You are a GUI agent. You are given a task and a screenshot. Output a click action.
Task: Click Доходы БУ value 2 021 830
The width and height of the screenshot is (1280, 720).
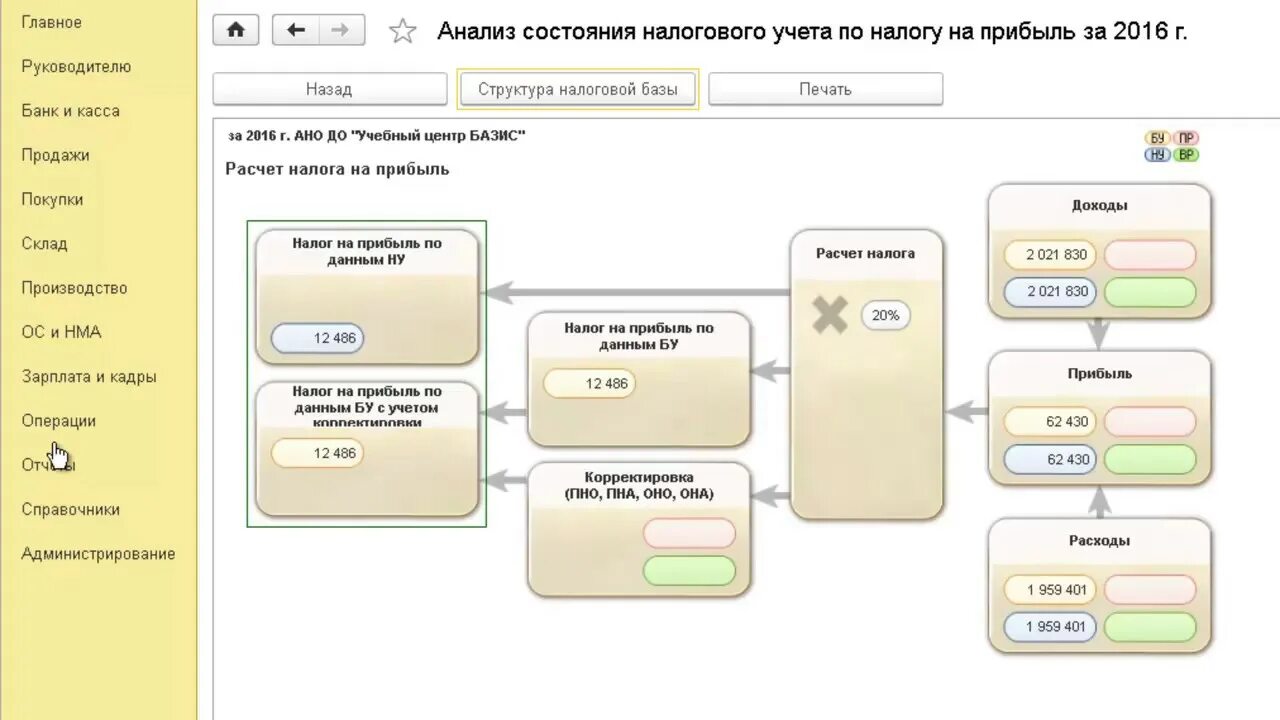1050,255
